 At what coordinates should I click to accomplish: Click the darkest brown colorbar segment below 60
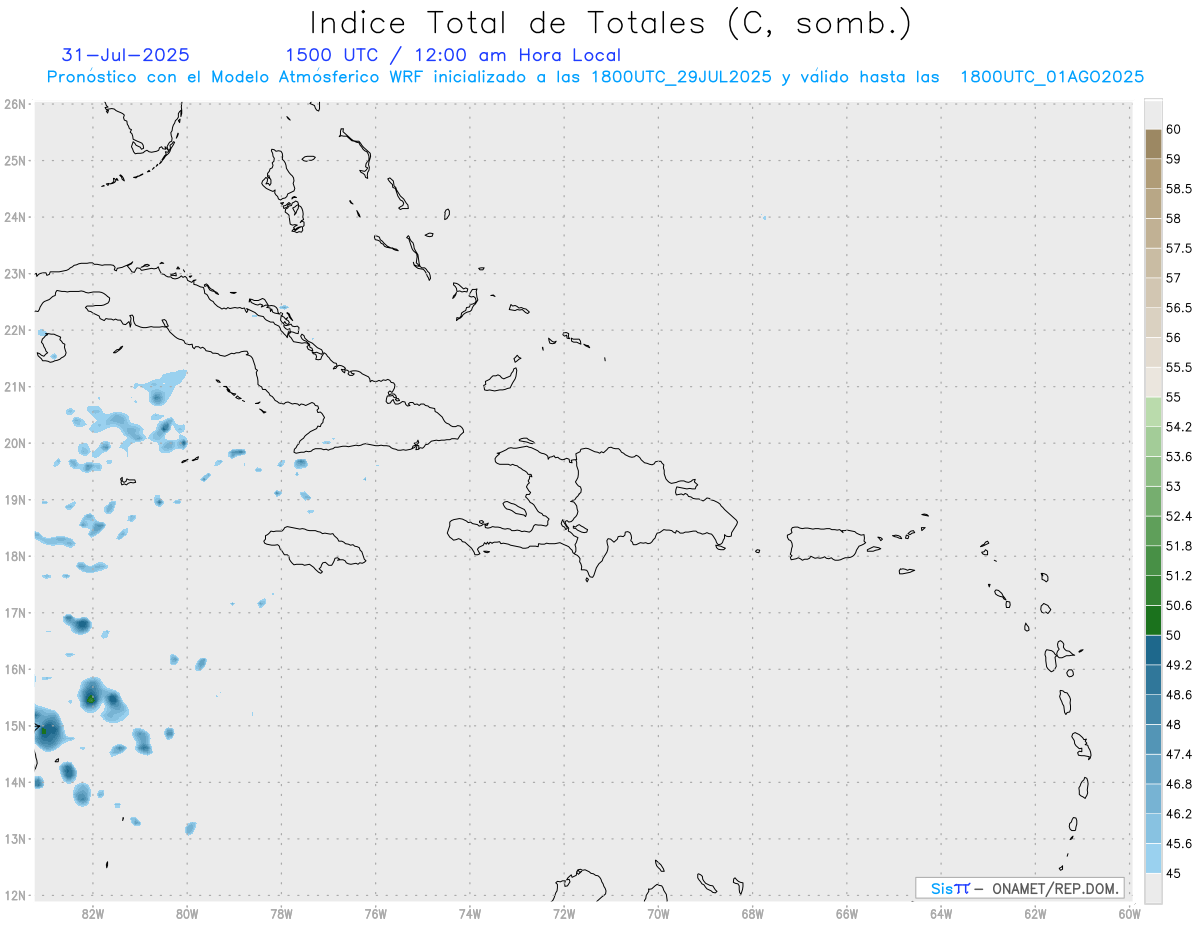(x=1152, y=144)
